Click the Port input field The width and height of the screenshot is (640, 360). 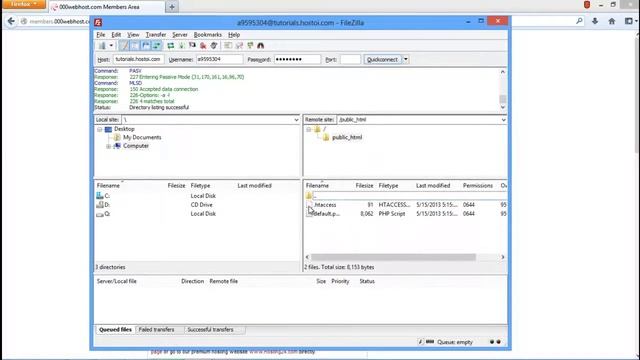[350, 60]
